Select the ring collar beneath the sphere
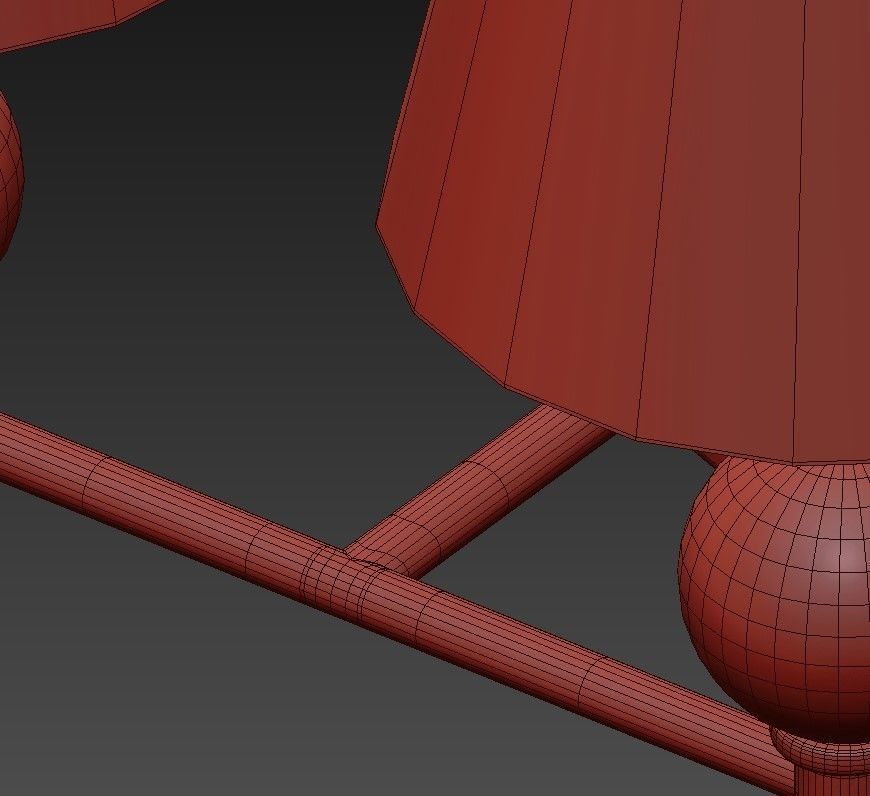The image size is (870, 796). [821, 752]
